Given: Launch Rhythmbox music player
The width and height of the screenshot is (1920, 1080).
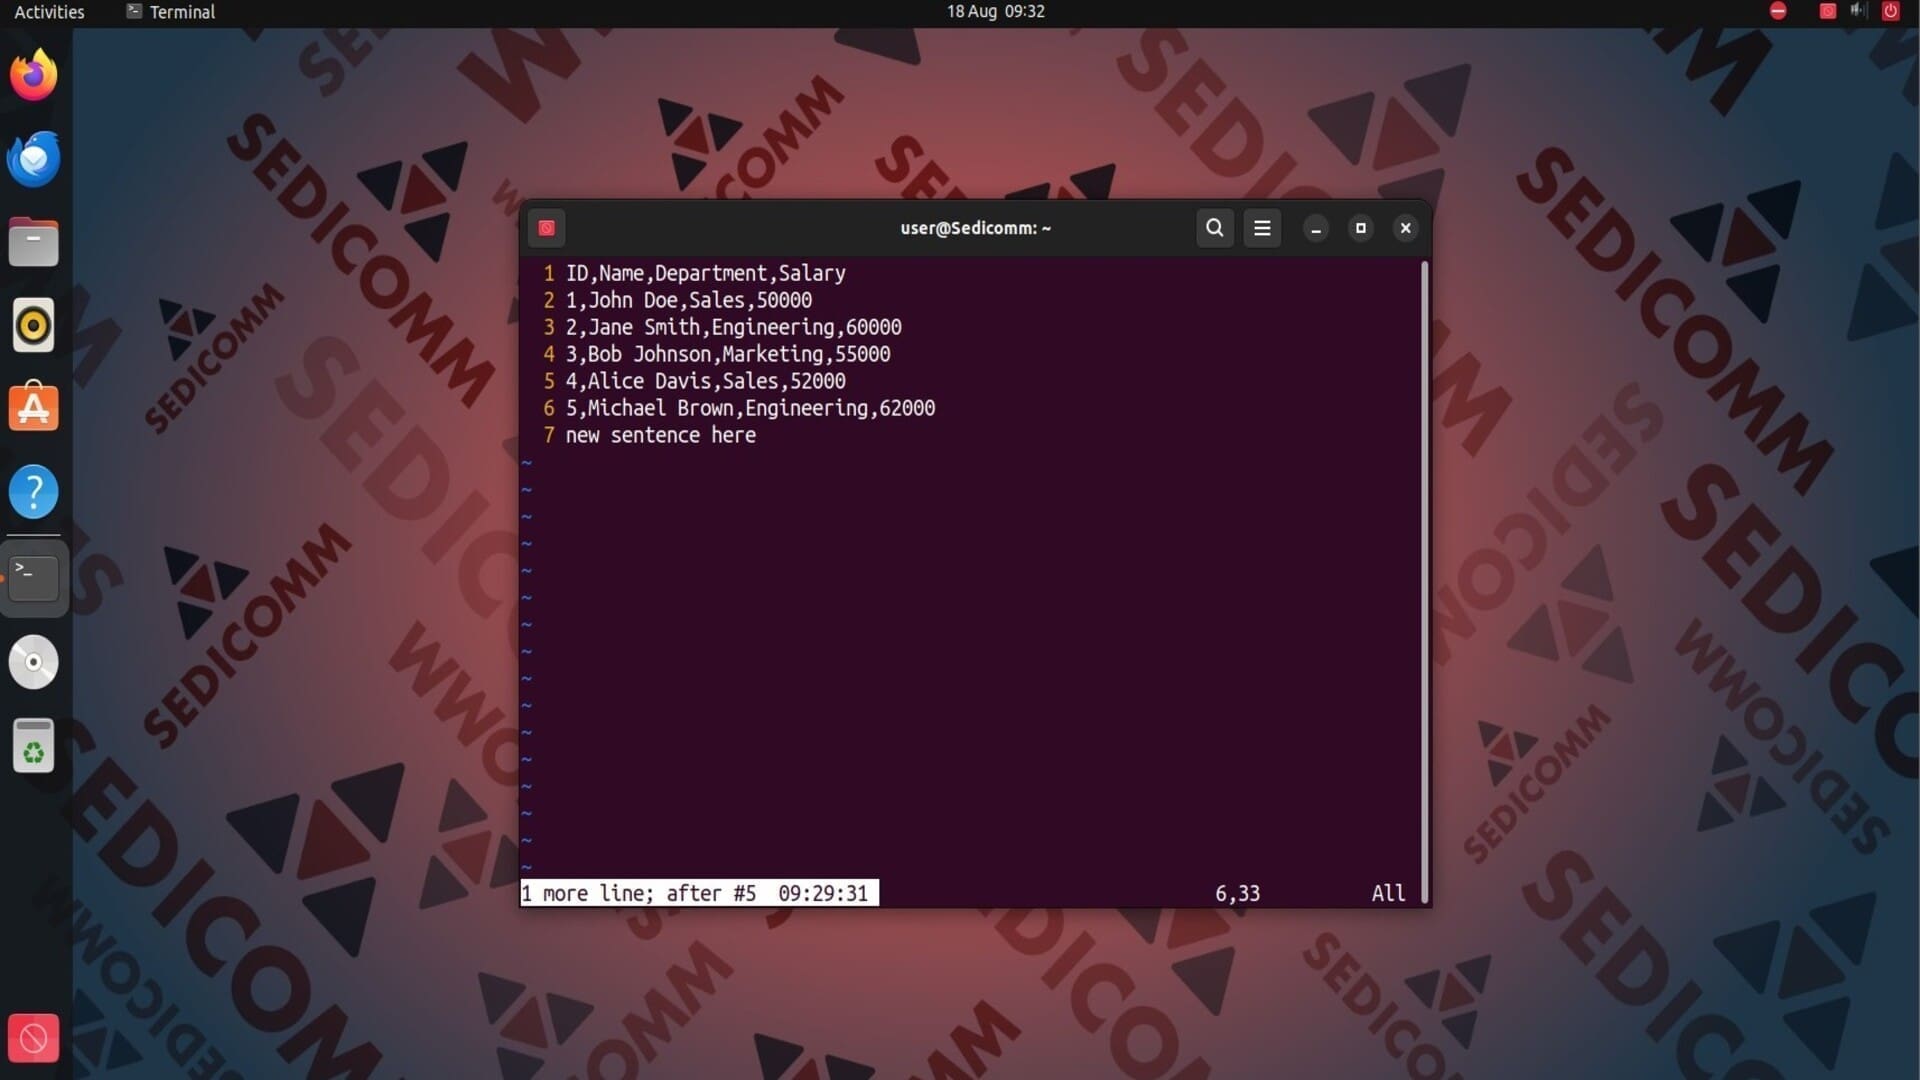Looking at the screenshot, I should 33,326.
